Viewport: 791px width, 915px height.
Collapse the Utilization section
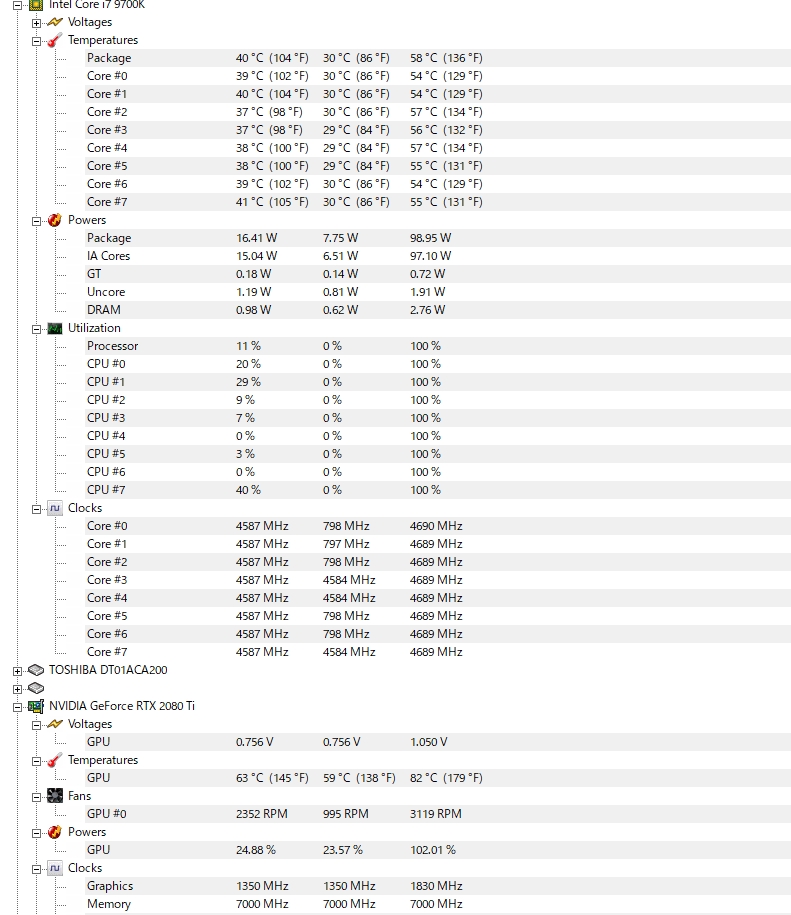pyautogui.click(x=37, y=329)
